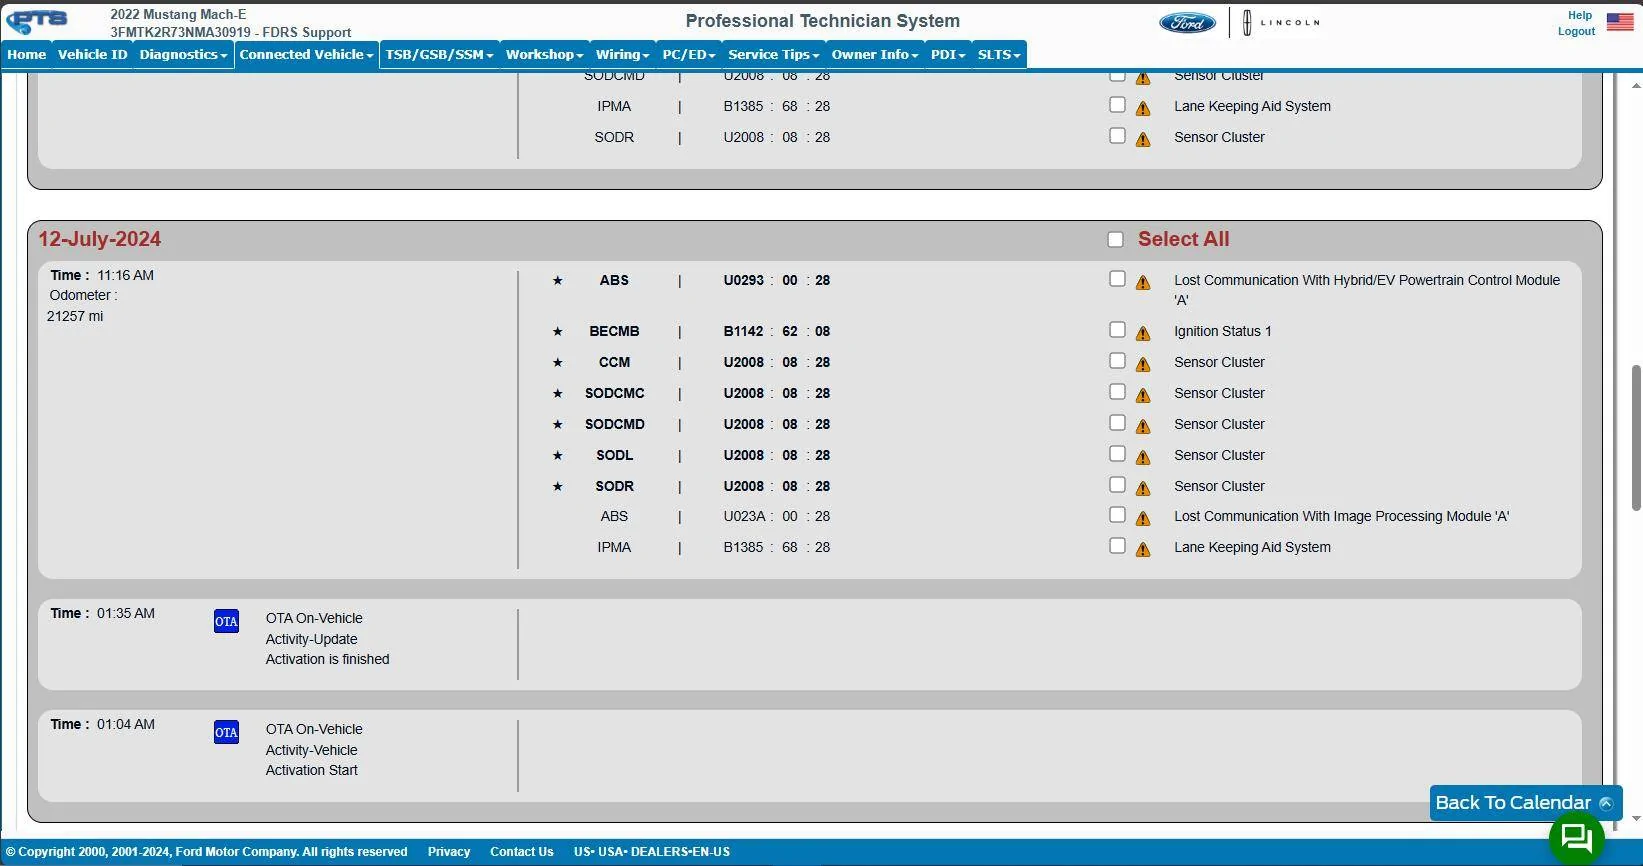Image resolution: width=1643 pixels, height=866 pixels.
Task: Open the SLTS menu
Action: [x=999, y=55]
